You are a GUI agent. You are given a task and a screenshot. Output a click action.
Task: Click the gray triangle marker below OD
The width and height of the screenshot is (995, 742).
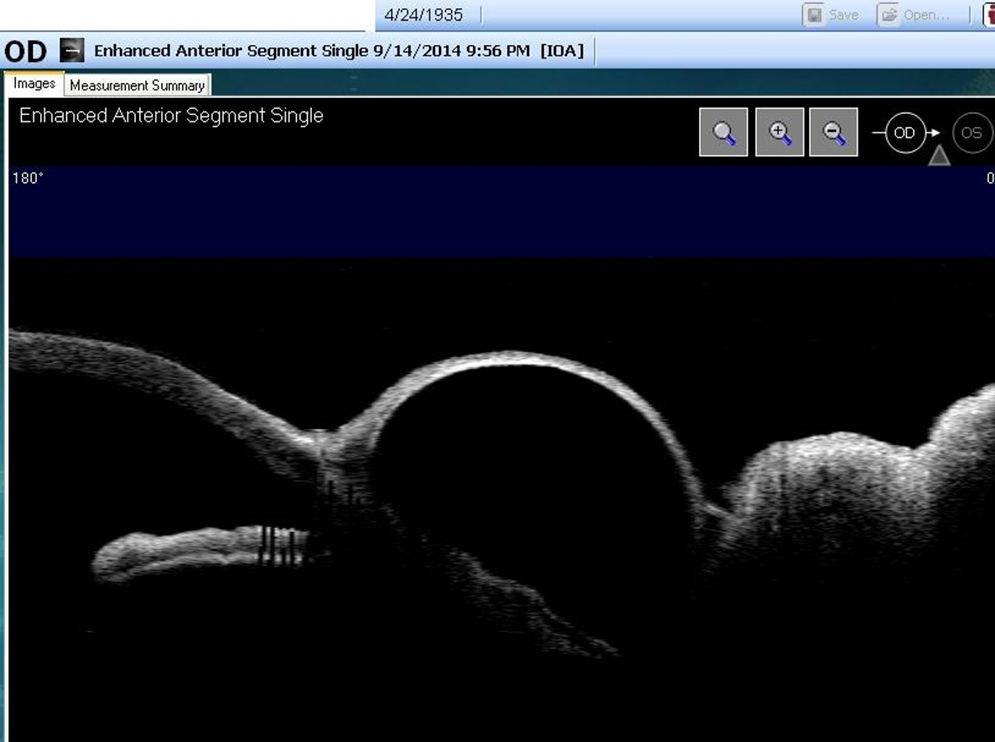coord(938,155)
